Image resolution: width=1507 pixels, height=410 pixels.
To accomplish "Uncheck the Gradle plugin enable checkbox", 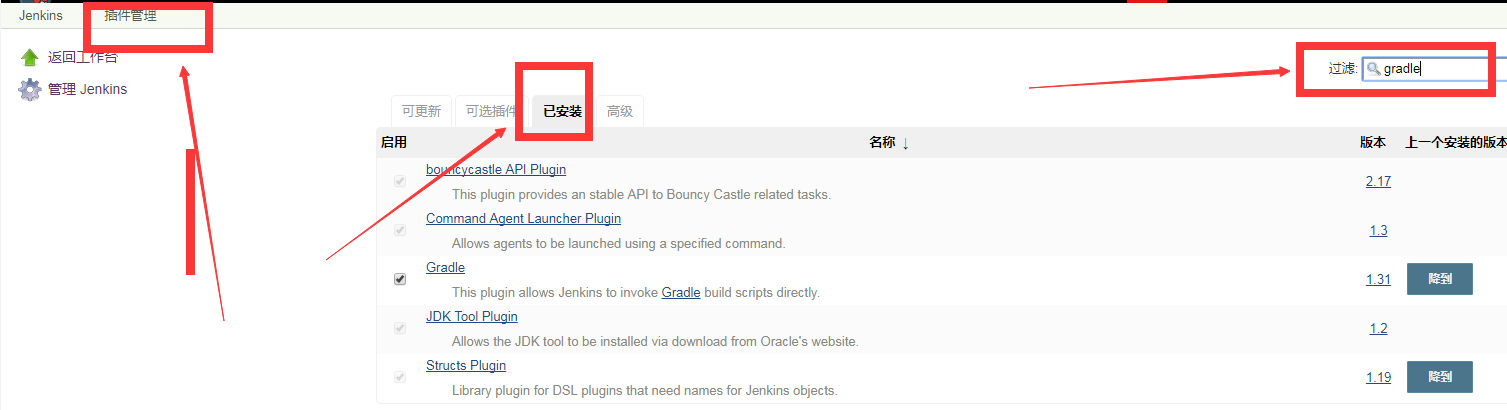I will (x=400, y=280).
